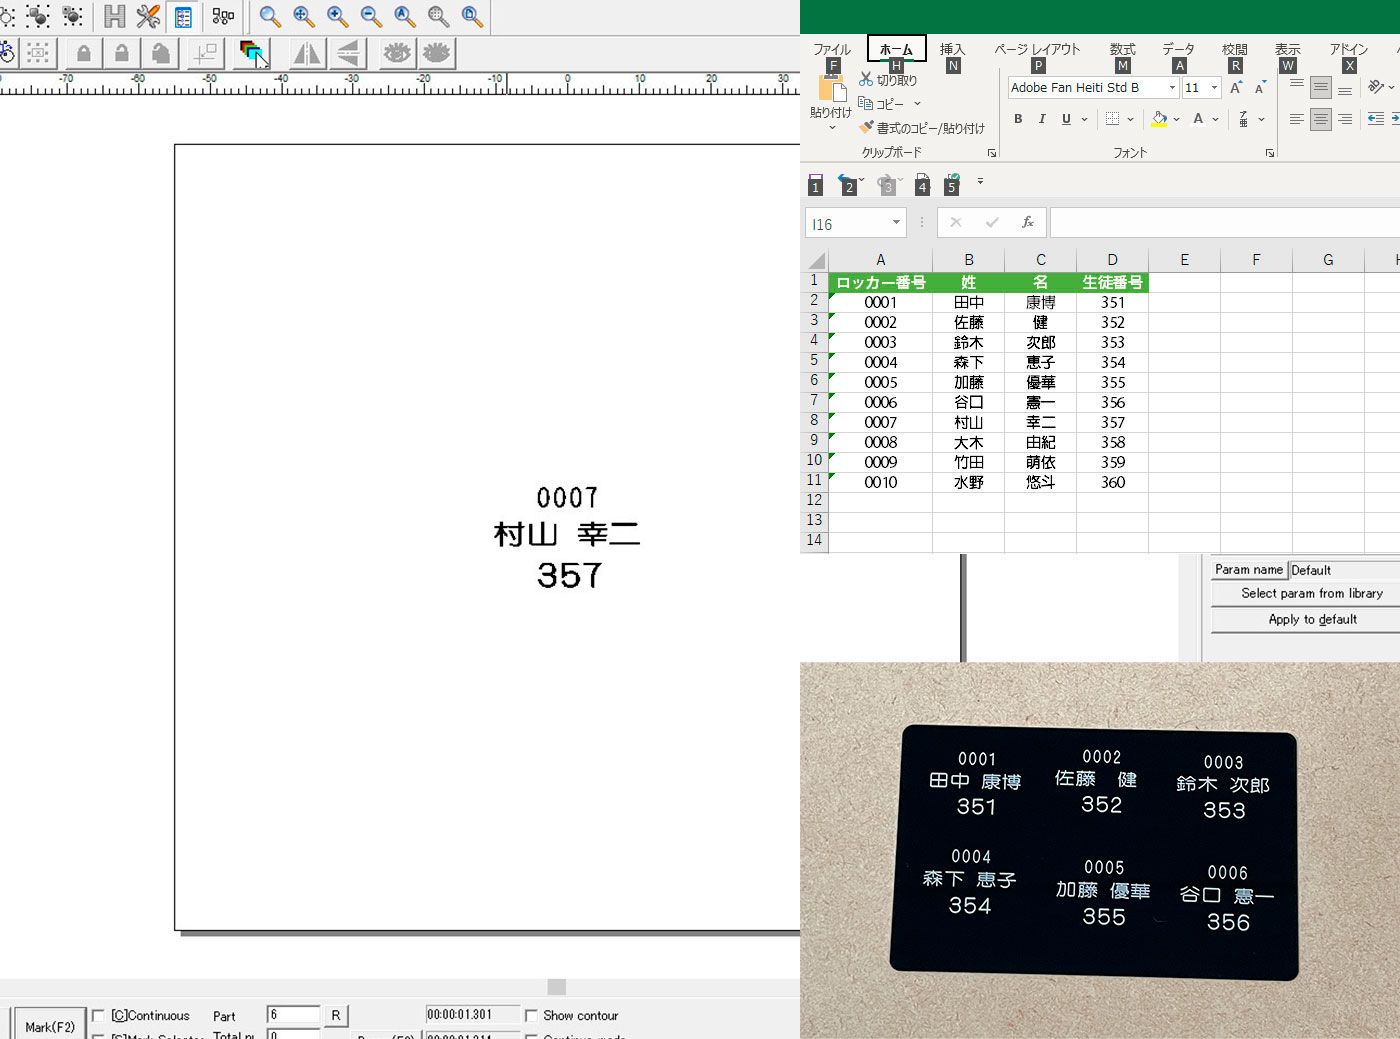Click the Excel center align icon
The height and width of the screenshot is (1039, 1400).
1321,119
